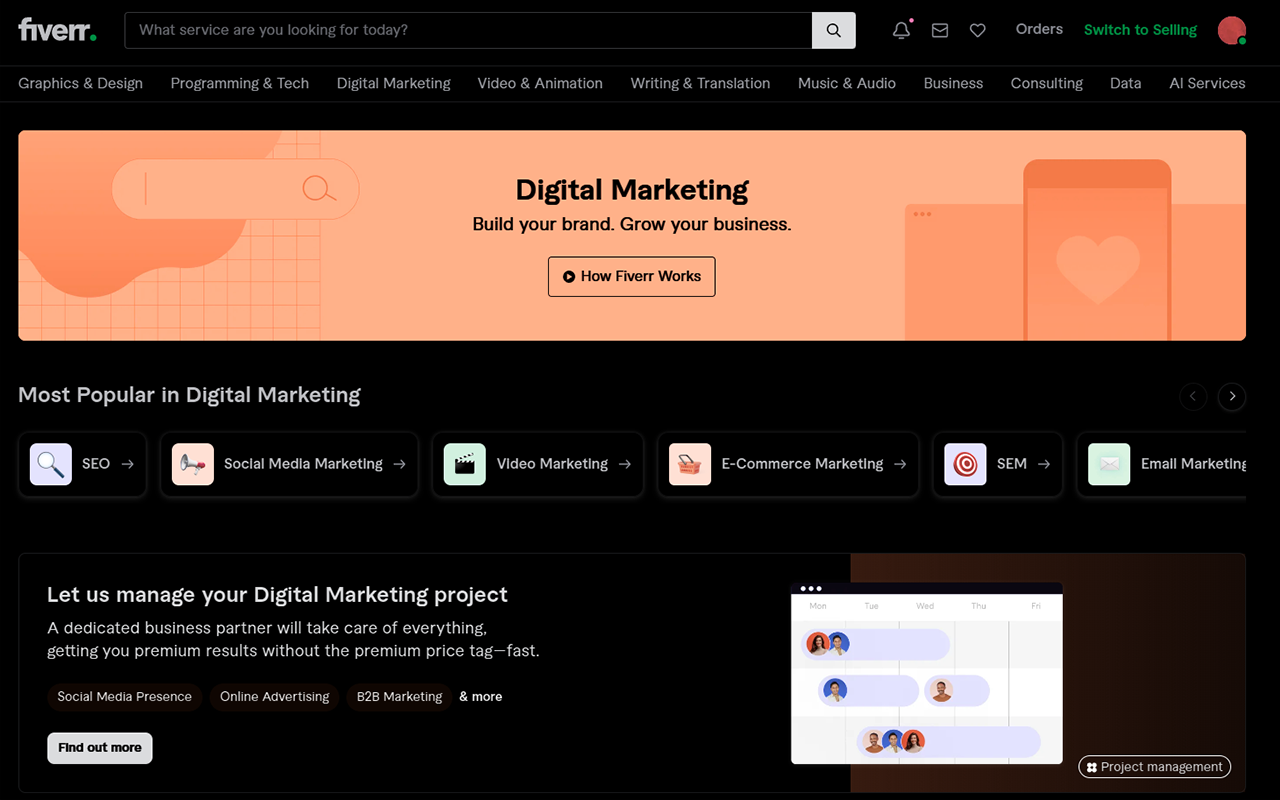Open your messages inbox envelope
The height and width of the screenshot is (800, 1280).
pyautogui.click(x=939, y=30)
